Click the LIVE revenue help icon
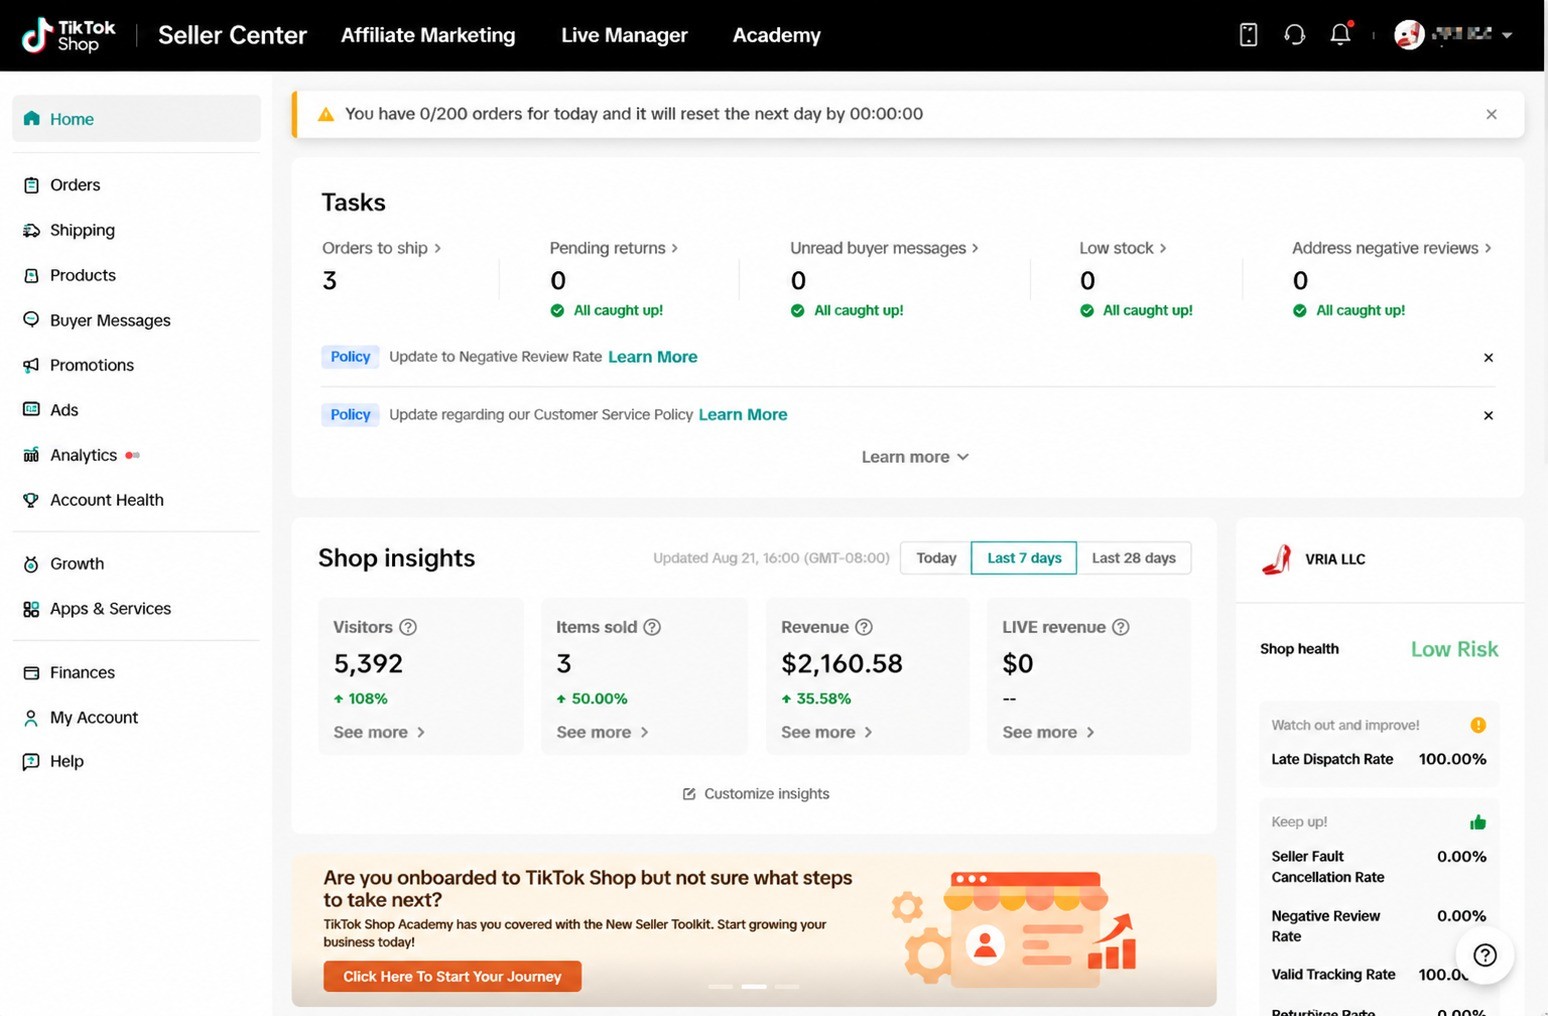This screenshot has height=1016, width=1548. pyautogui.click(x=1121, y=627)
